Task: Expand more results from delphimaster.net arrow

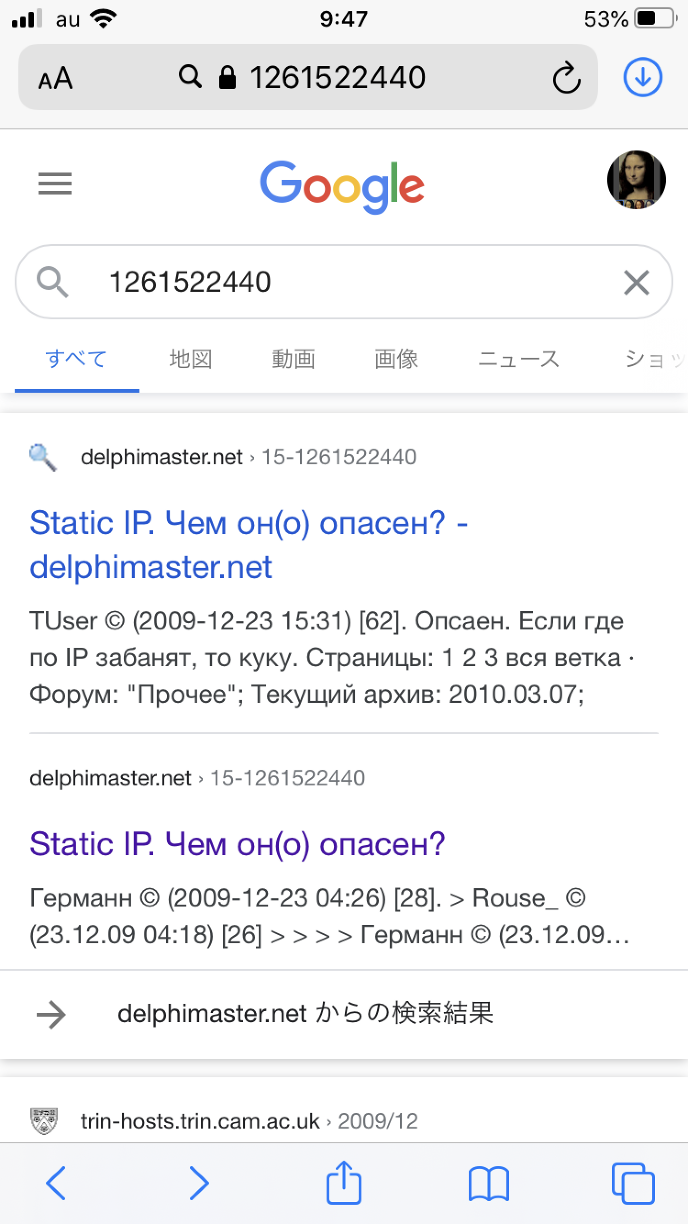Action: 51,1014
